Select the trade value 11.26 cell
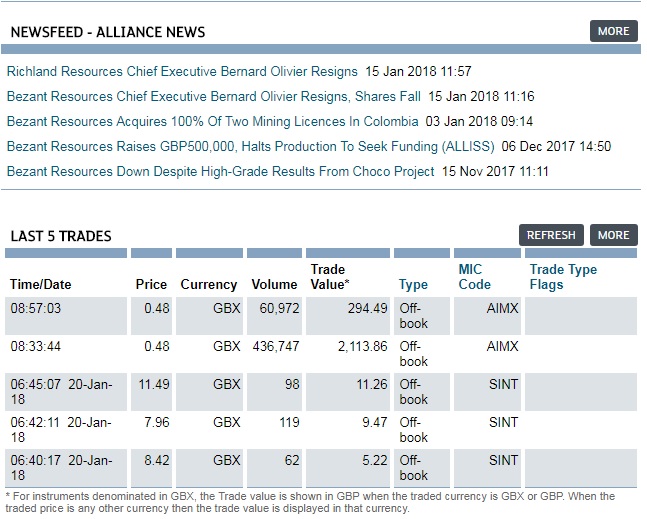The image size is (647, 519). click(348, 392)
